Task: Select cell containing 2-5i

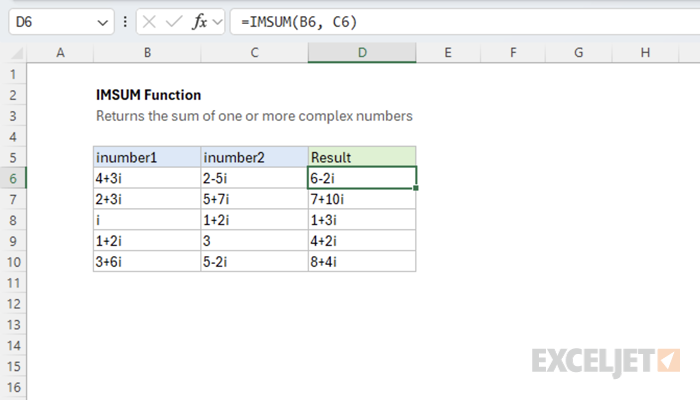Action: [x=254, y=178]
